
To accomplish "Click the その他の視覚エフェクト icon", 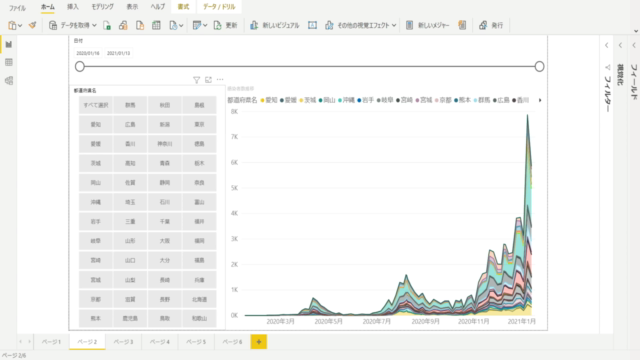I will pyautogui.click(x=329, y=25).
